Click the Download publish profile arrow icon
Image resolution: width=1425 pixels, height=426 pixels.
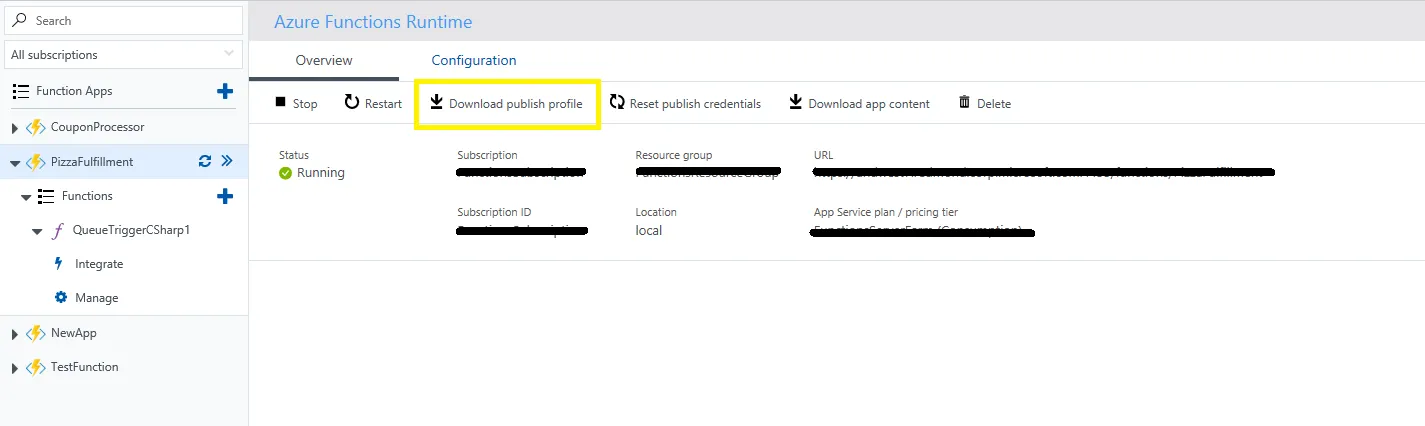coord(436,102)
